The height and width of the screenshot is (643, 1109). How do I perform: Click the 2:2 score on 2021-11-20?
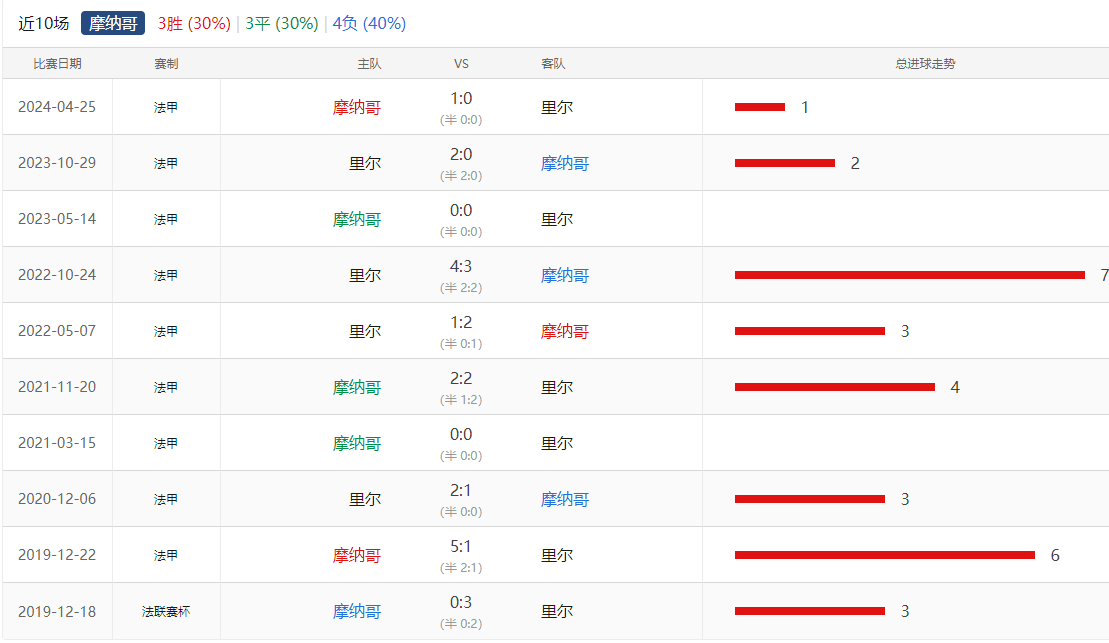[461, 379]
